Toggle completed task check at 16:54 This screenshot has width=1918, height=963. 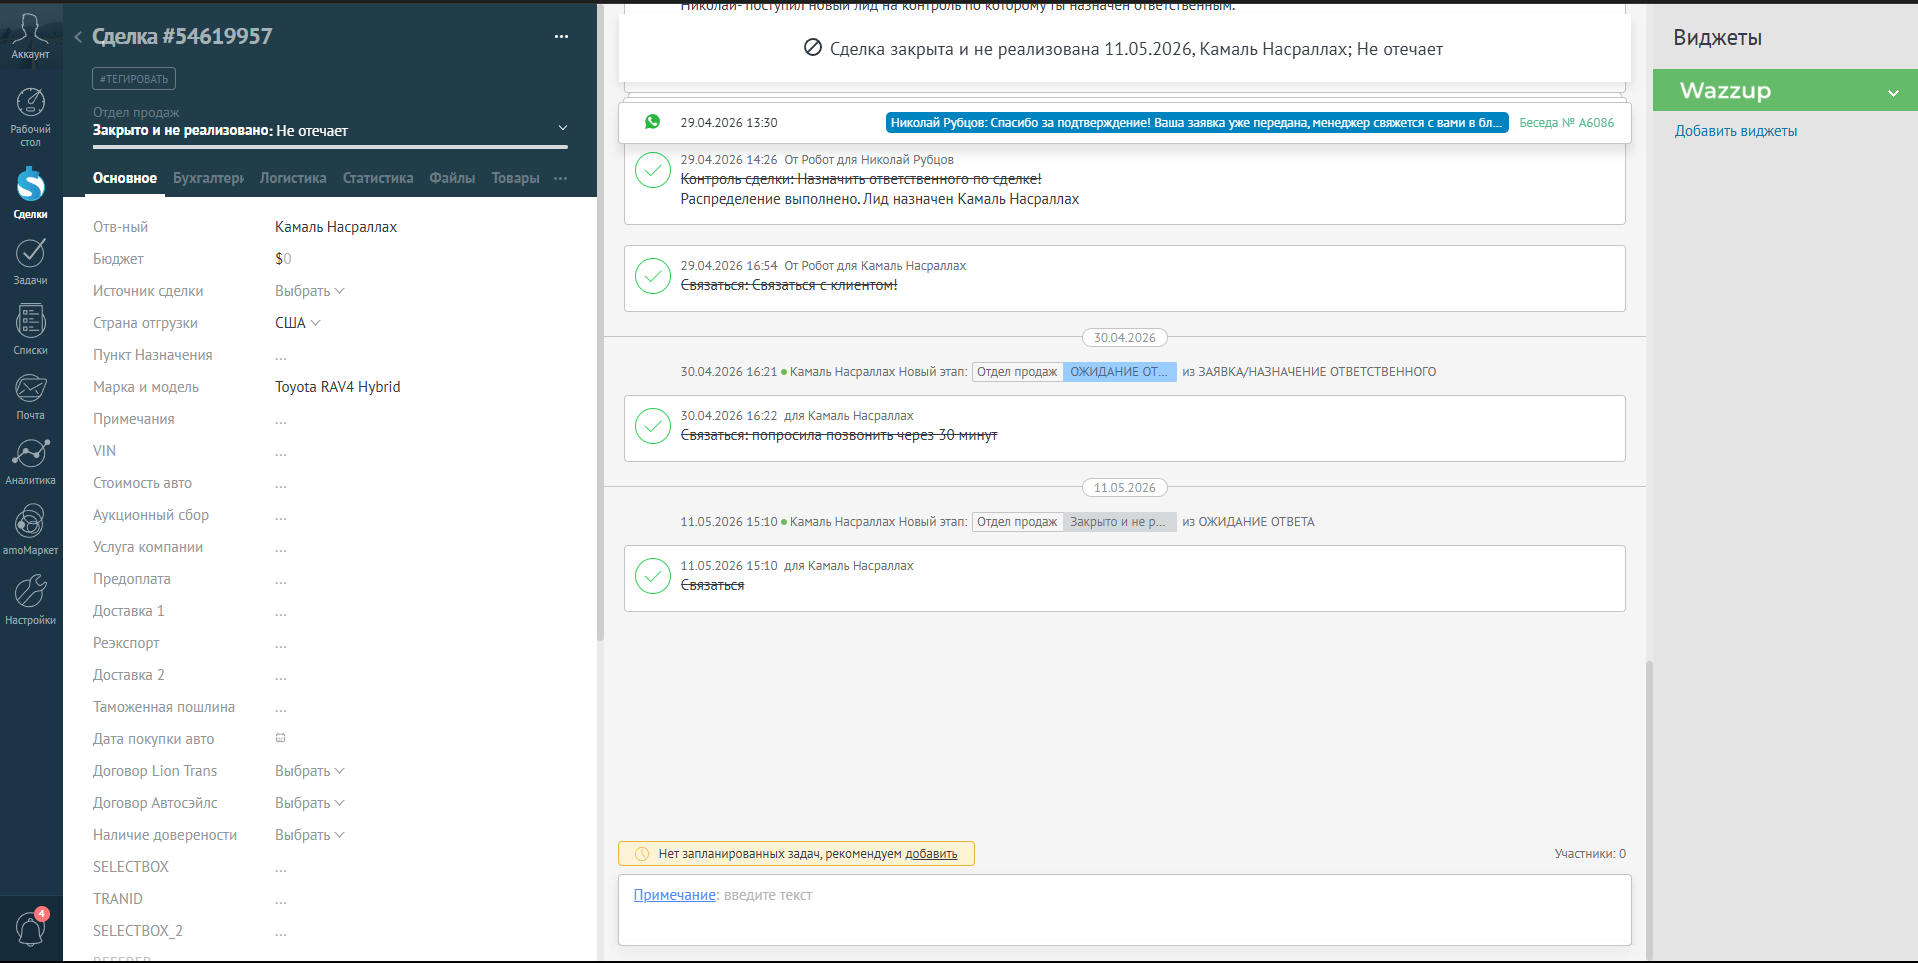653,276
